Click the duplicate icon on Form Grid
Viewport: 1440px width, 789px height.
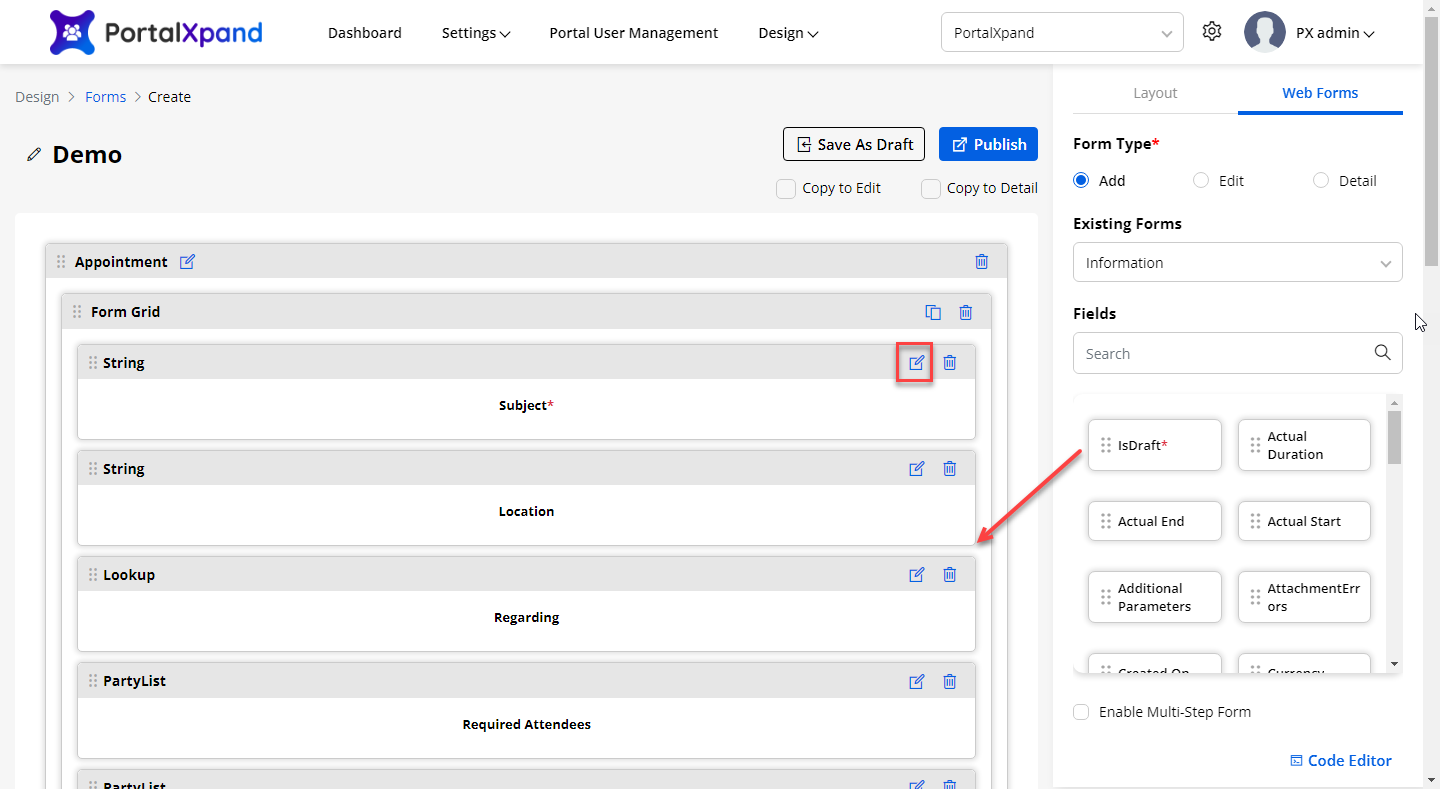933,312
